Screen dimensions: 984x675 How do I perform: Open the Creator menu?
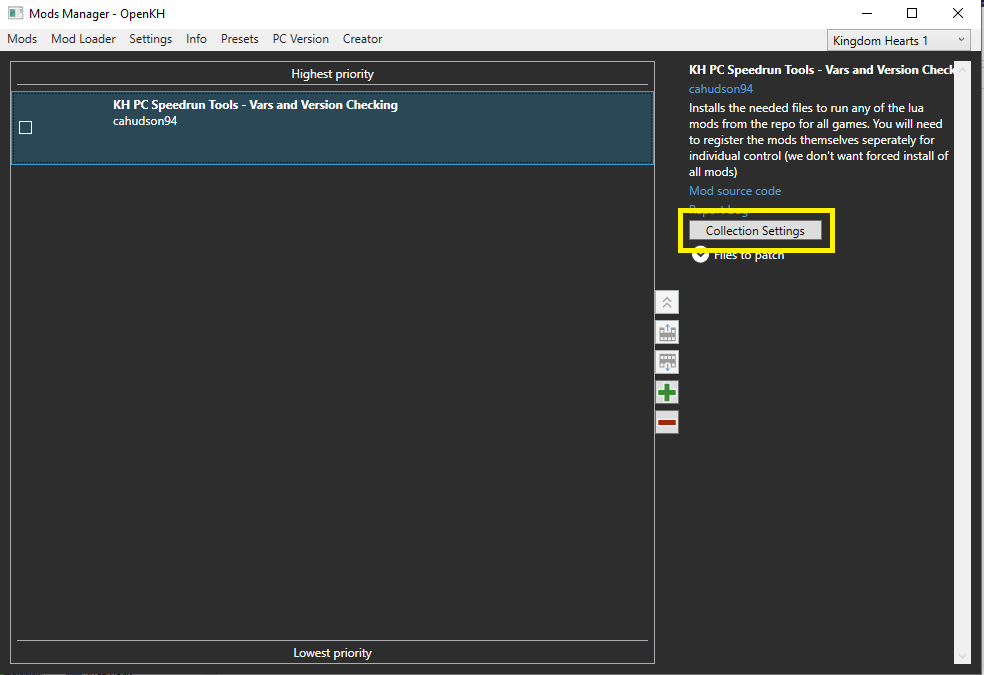(x=363, y=39)
